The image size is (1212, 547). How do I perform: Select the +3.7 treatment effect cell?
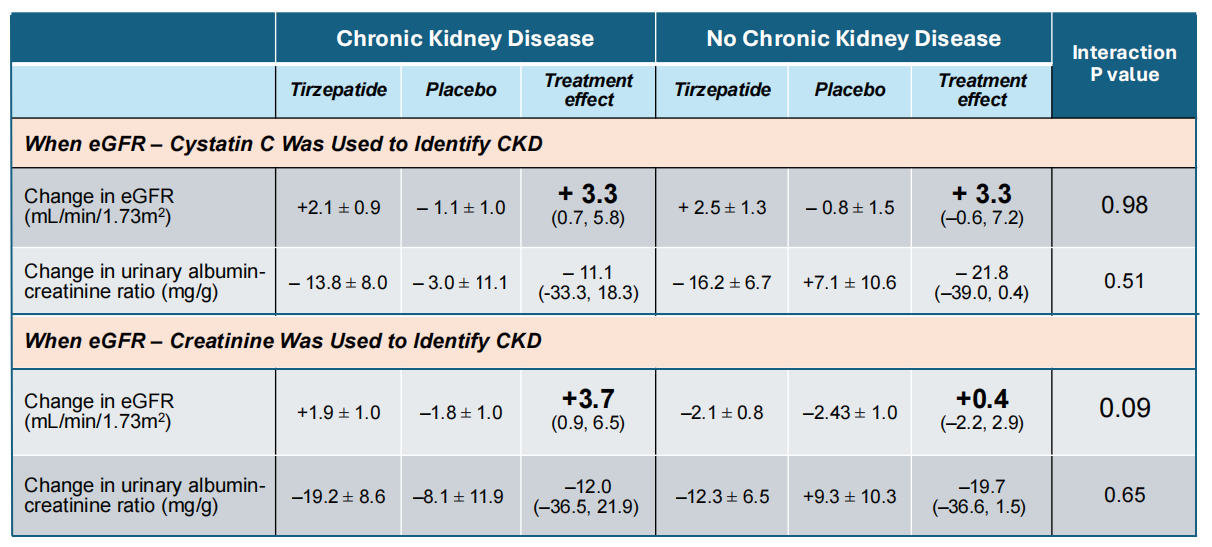pyautogui.click(x=588, y=410)
